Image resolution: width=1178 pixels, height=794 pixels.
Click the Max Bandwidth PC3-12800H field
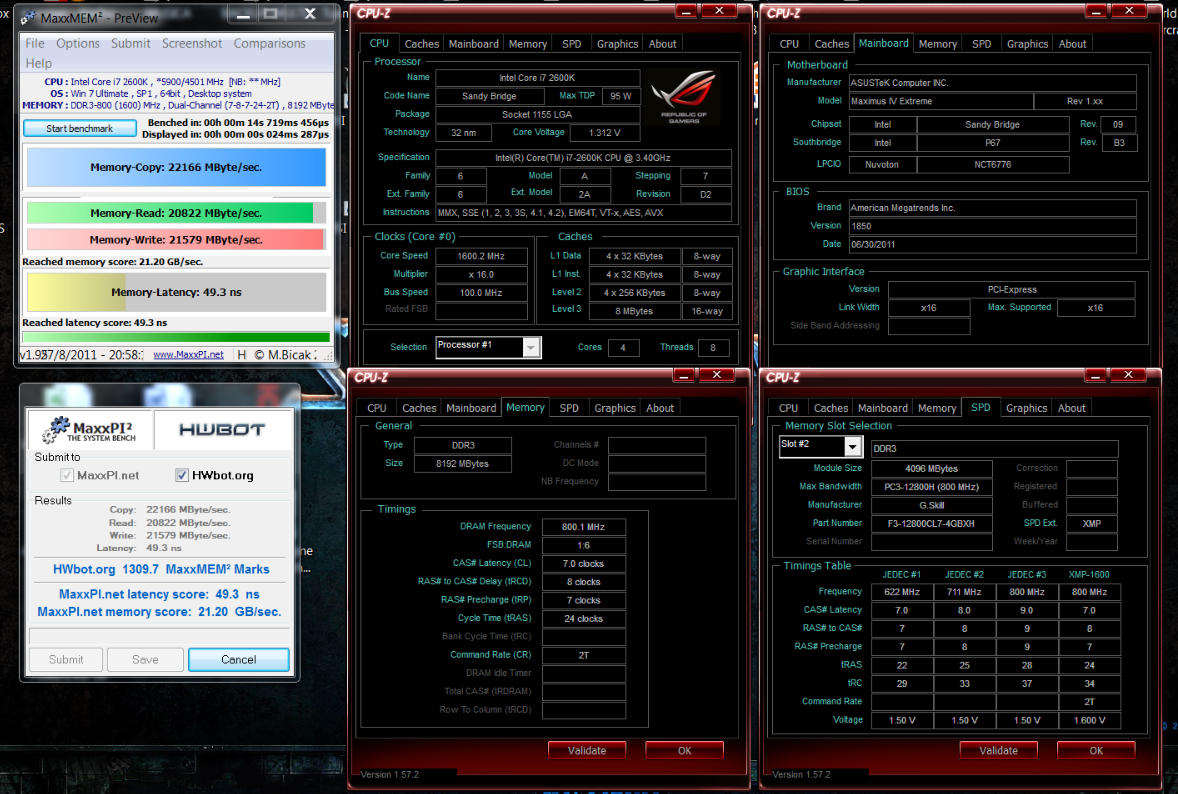[931, 487]
